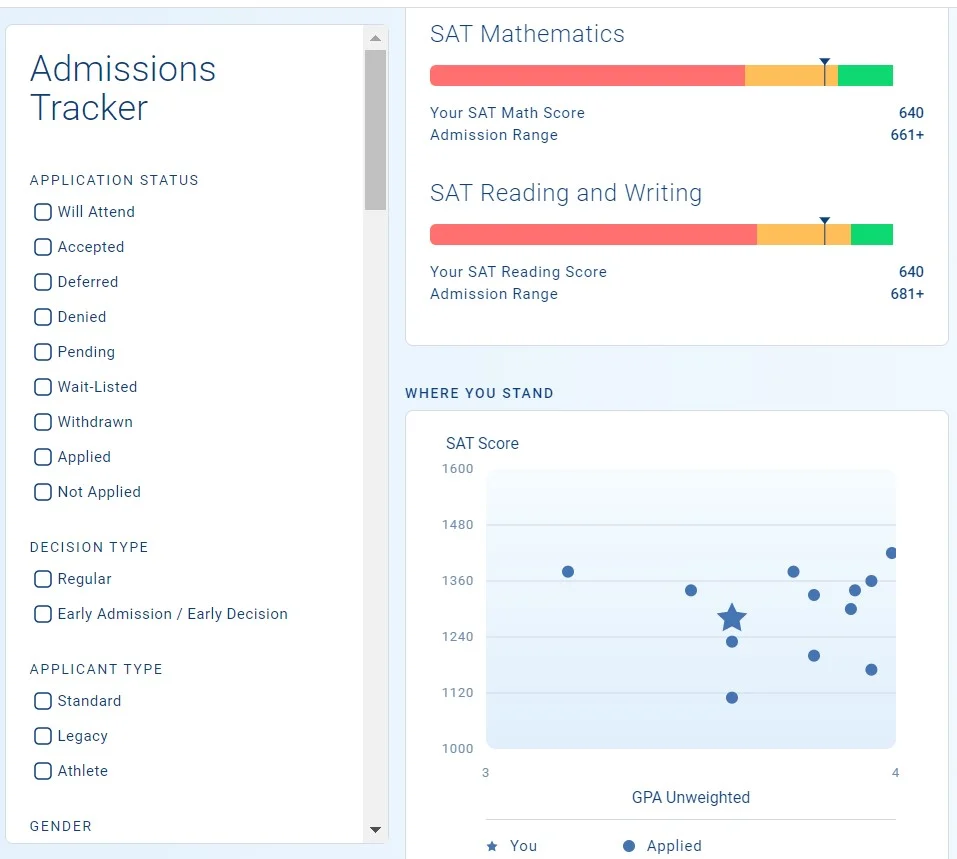
Task: Click the APPLICANT TYPE section label
Action: coord(96,669)
